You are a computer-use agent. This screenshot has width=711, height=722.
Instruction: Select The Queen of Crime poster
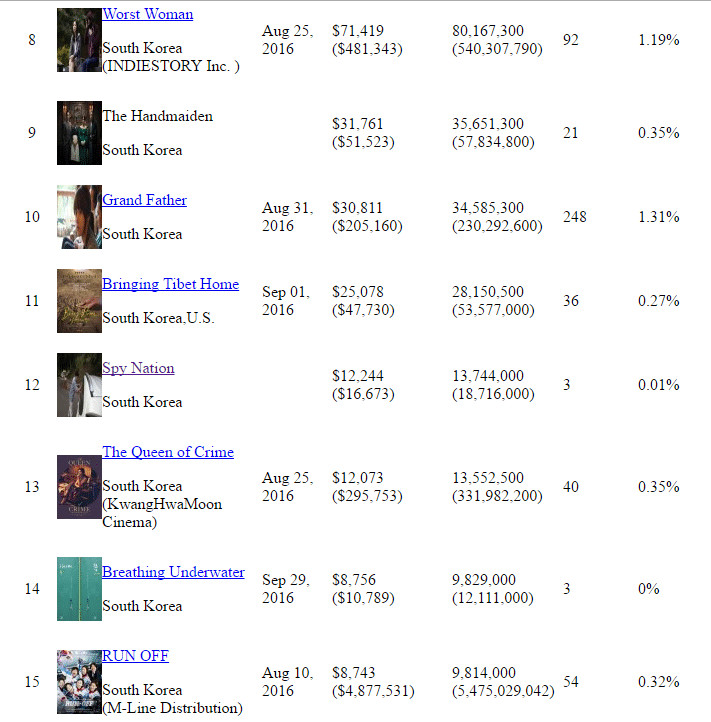[79, 487]
